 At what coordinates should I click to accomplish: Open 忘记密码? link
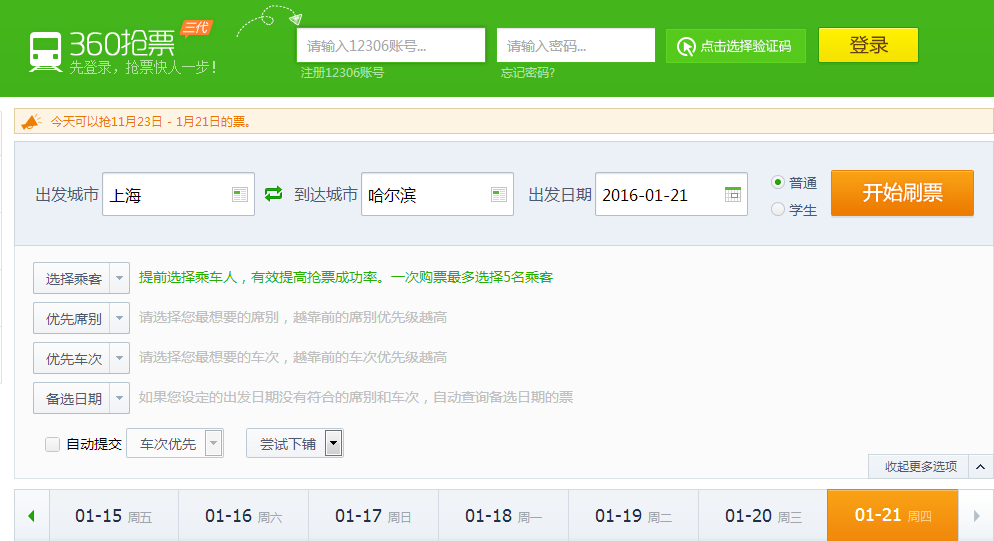click(x=528, y=73)
